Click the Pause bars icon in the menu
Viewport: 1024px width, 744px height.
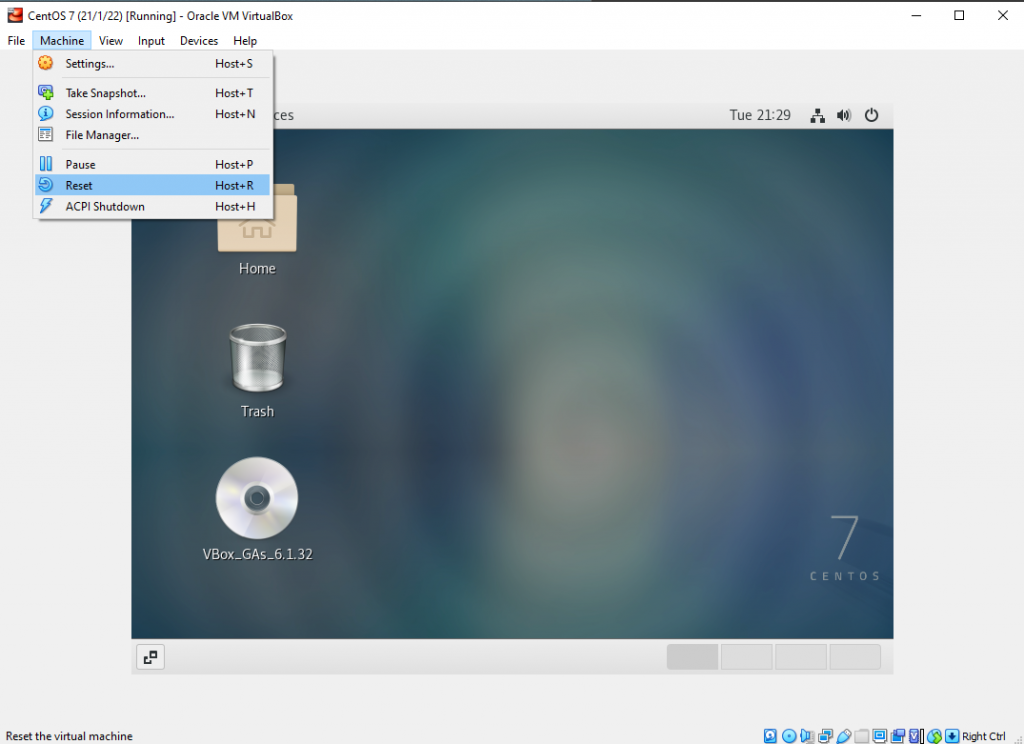click(45, 164)
